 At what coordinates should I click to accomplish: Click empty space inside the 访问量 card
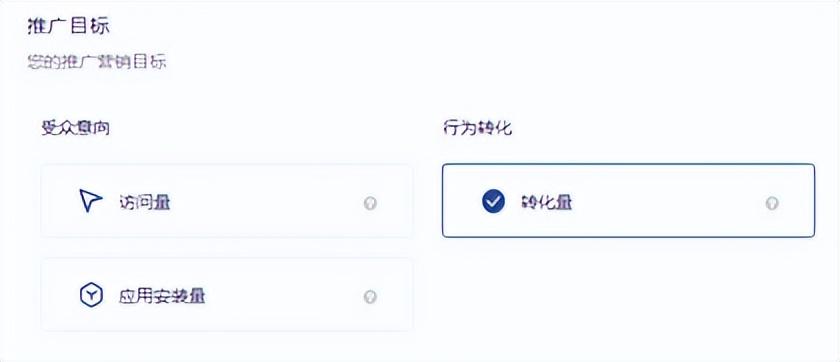click(268, 201)
